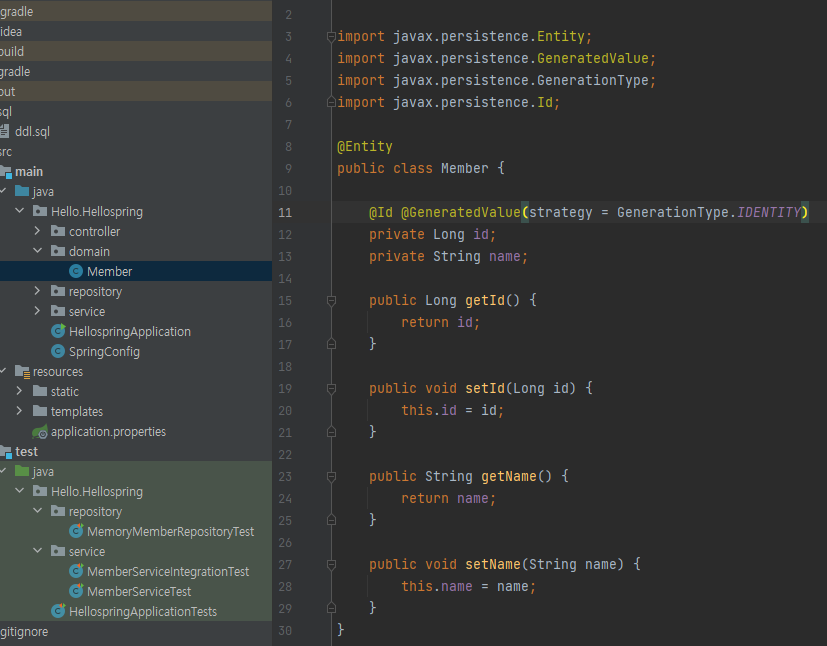This screenshot has height=646, width=827.
Task: Click the controller package folder icon
Action: click(58, 231)
